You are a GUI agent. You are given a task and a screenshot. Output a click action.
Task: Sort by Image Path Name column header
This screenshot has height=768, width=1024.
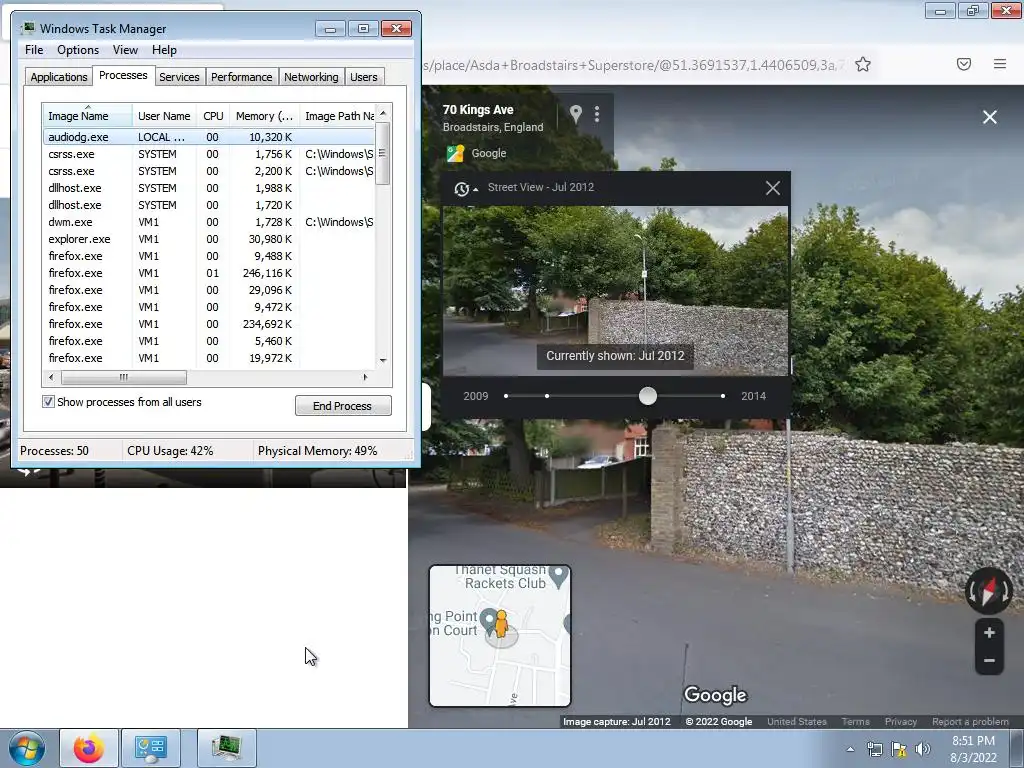(337, 116)
